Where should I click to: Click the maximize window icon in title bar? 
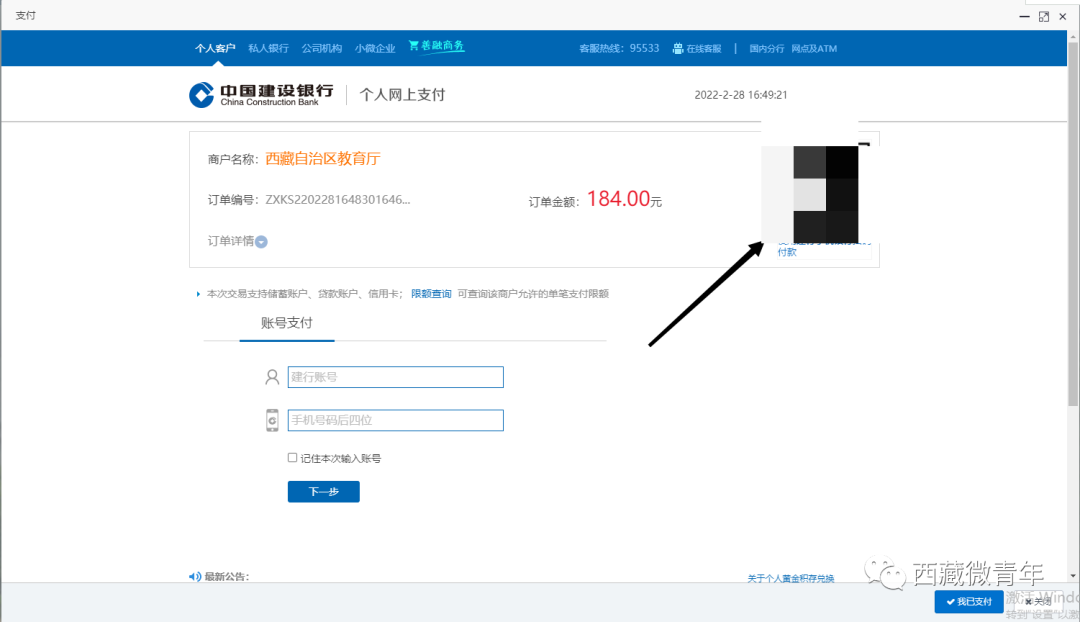1043,16
